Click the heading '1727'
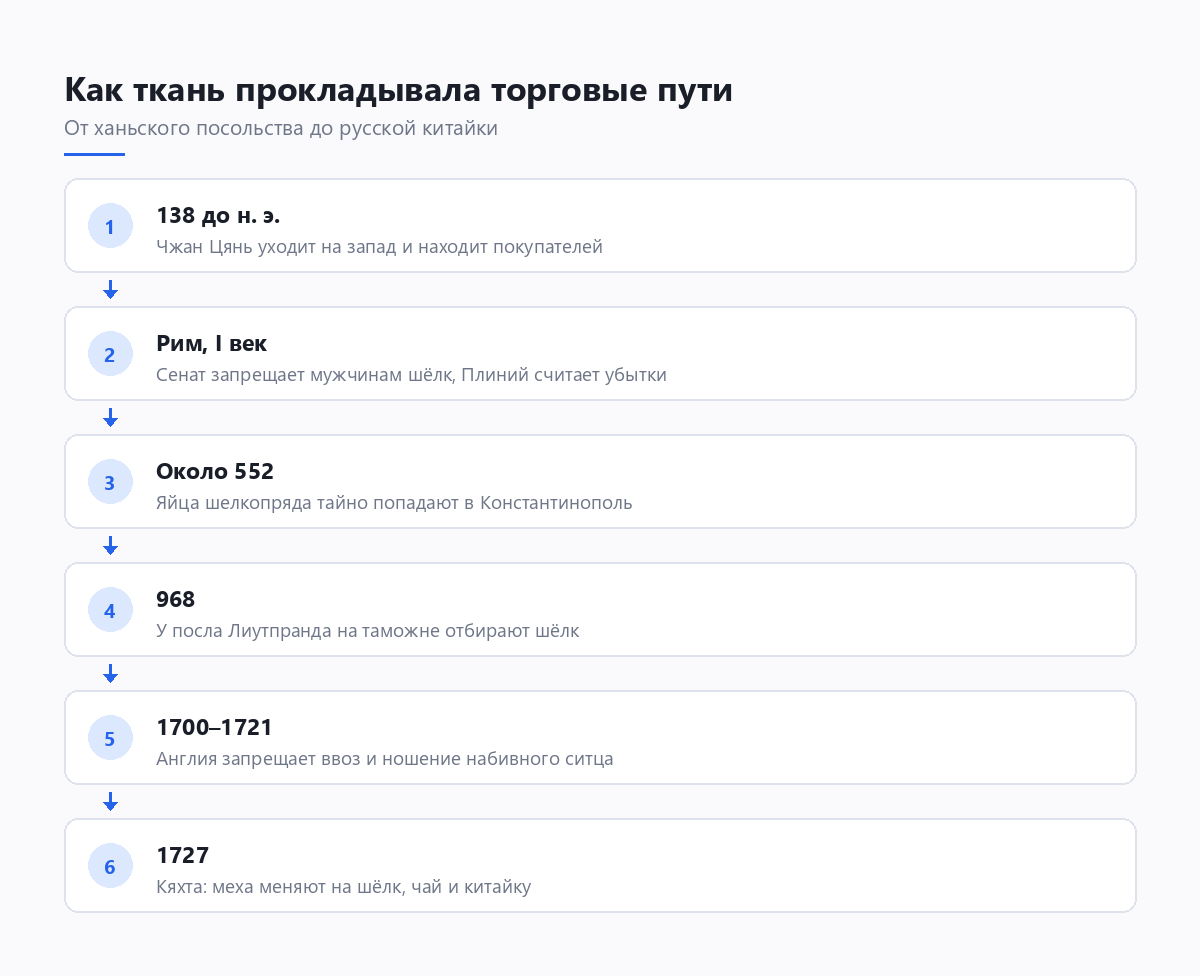The width and height of the screenshot is (1200, 976). (x=183, y=856)
